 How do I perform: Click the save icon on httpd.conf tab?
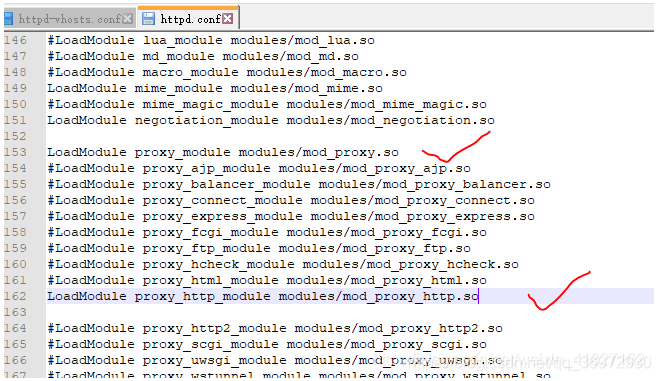click(x=148, y=19)
